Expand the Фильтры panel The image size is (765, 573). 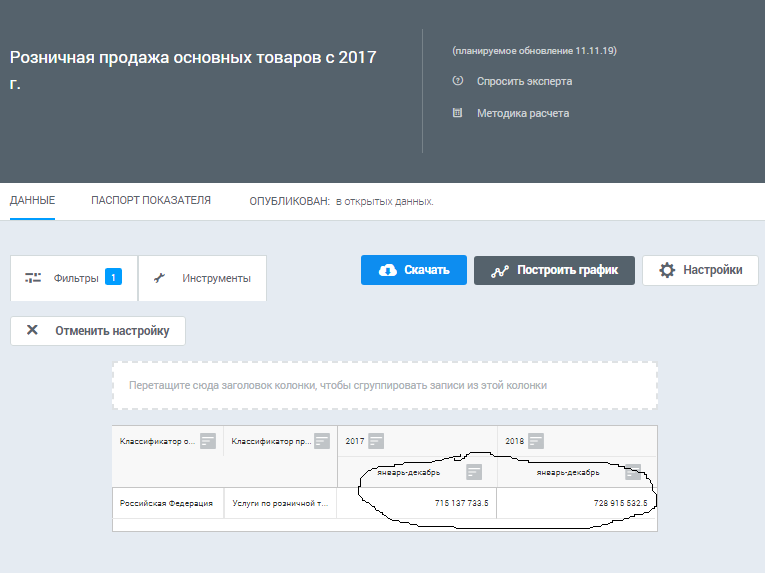[73, 278]
